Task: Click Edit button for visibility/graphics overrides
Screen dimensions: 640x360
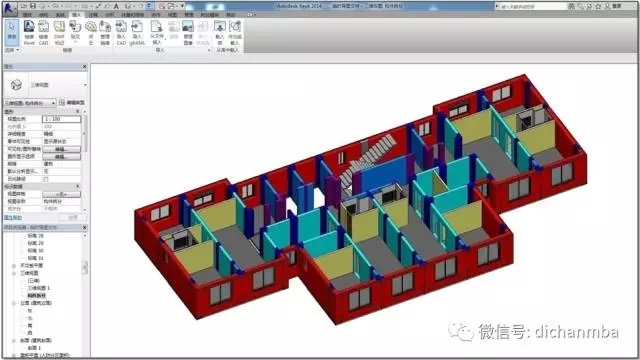Action: click(61, 149)
